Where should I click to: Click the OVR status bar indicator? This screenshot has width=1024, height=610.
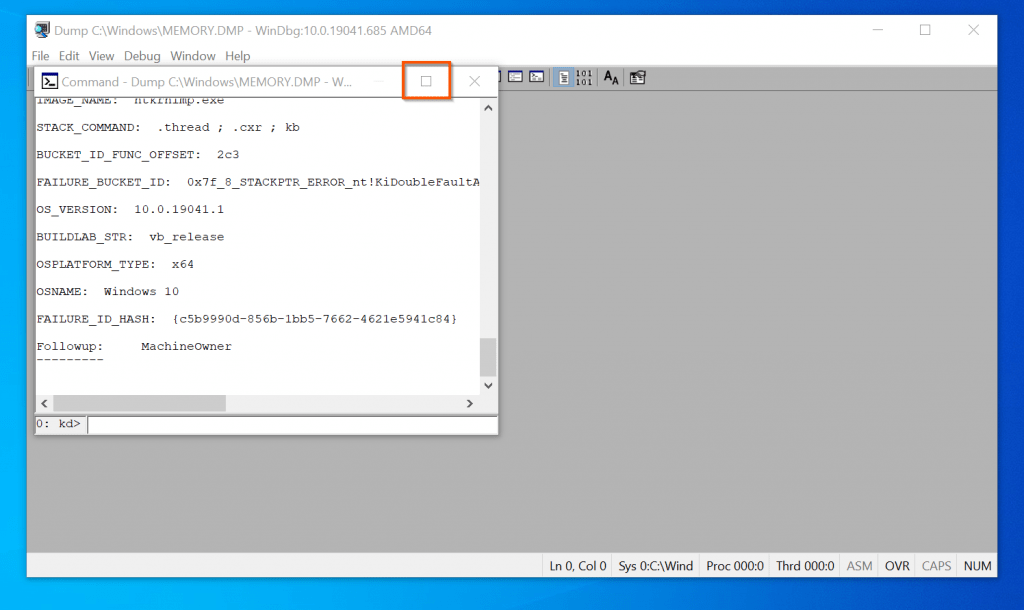tap(897, 566)
